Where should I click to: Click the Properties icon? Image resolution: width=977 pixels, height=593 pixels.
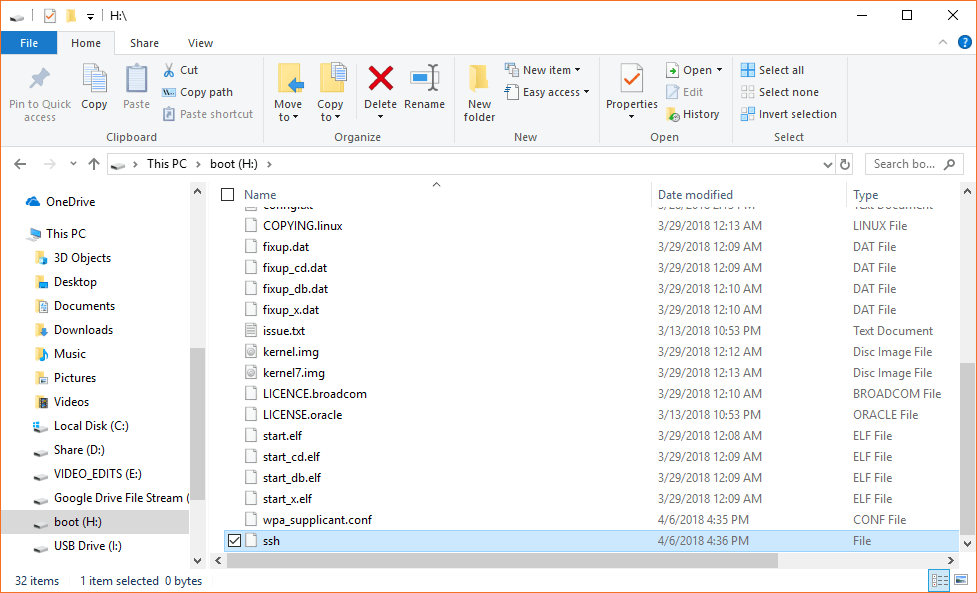(632, 80)
